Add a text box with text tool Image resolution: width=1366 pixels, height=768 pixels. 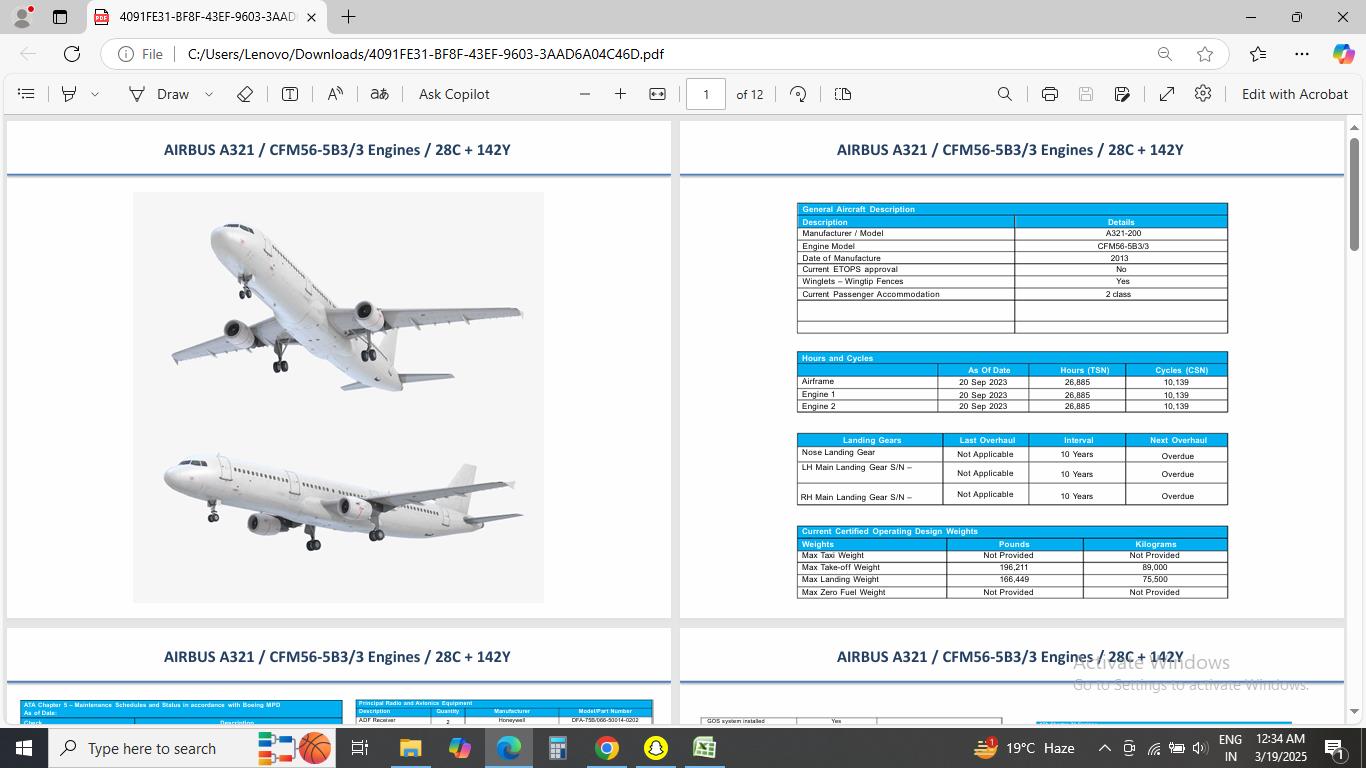pyautogui.click(x=290, y=94)
